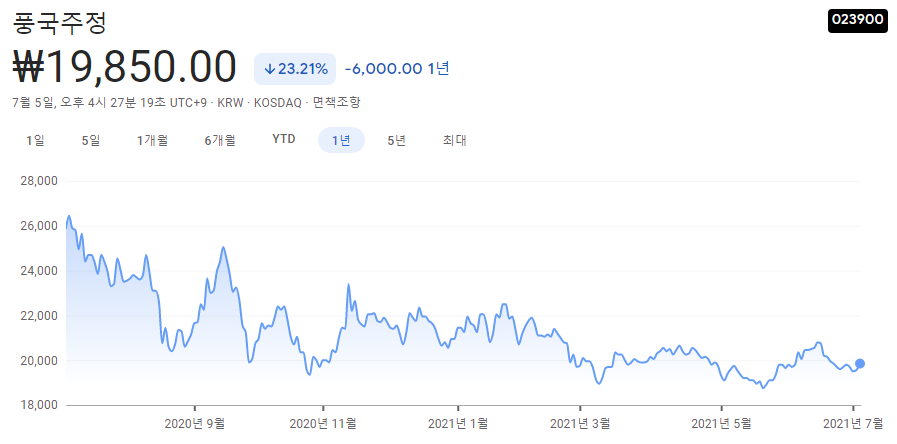The height and width of the screenshot is (444, 897).
Task: Click the 23.21% percent change badge
Action: pyautogui.click(x=295, y=69)
